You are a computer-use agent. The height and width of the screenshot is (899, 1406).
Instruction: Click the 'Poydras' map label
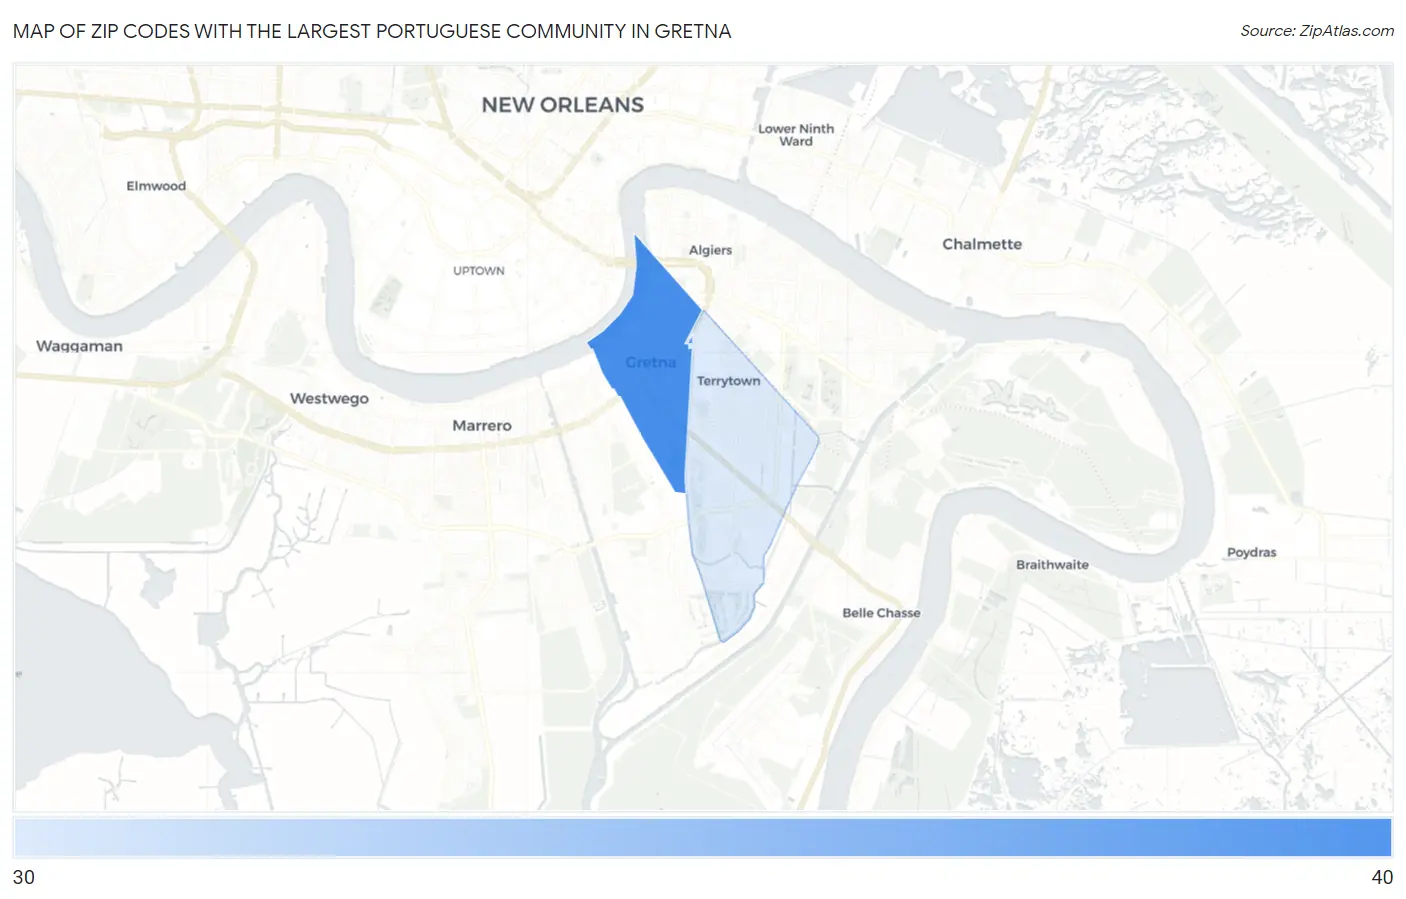coord(1252,552)
